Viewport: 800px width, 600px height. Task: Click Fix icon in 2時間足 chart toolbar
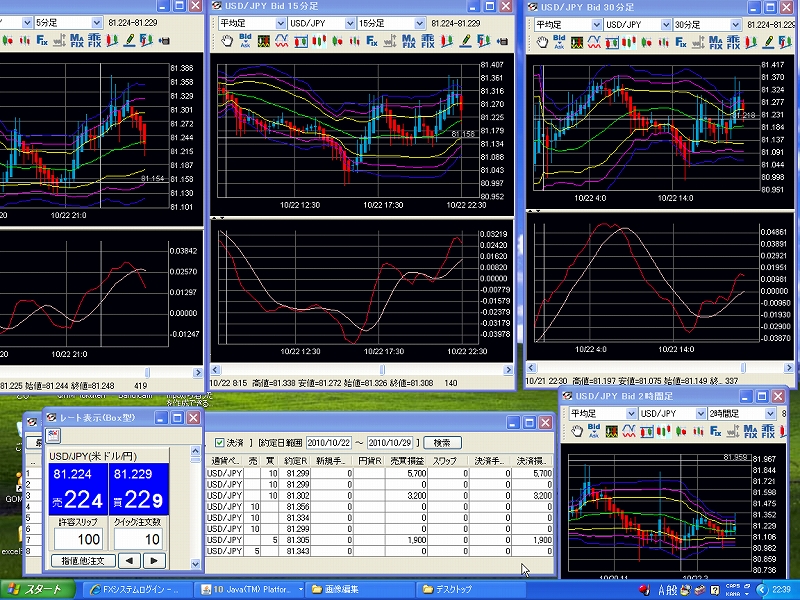715,432
